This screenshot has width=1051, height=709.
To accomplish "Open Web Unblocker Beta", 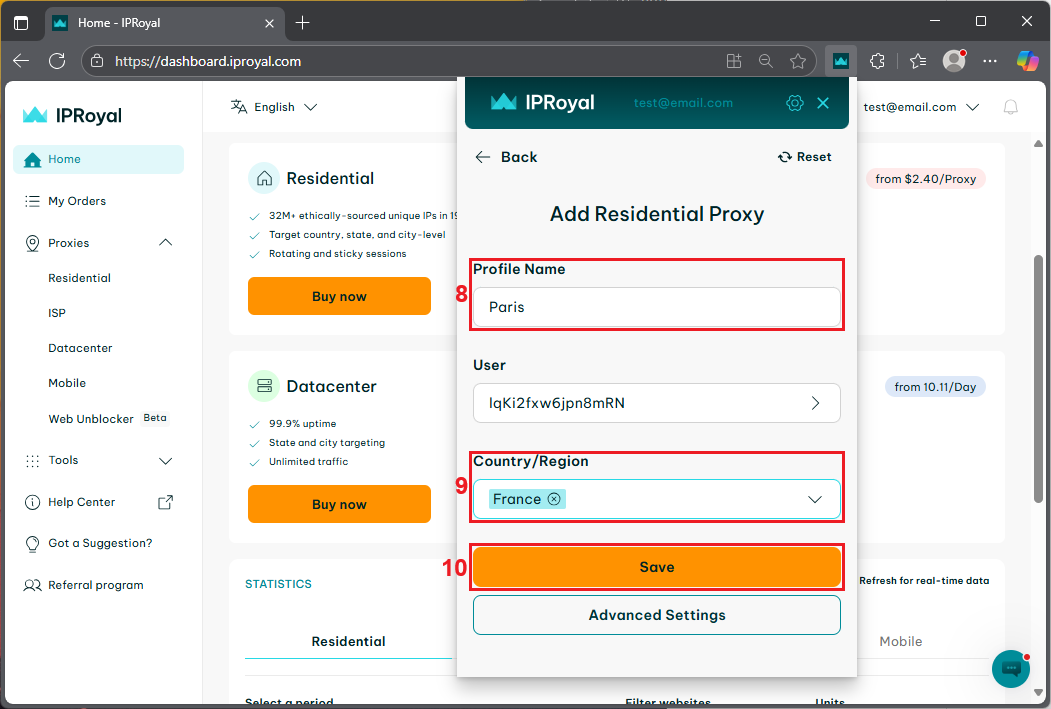I will [108, 419].
